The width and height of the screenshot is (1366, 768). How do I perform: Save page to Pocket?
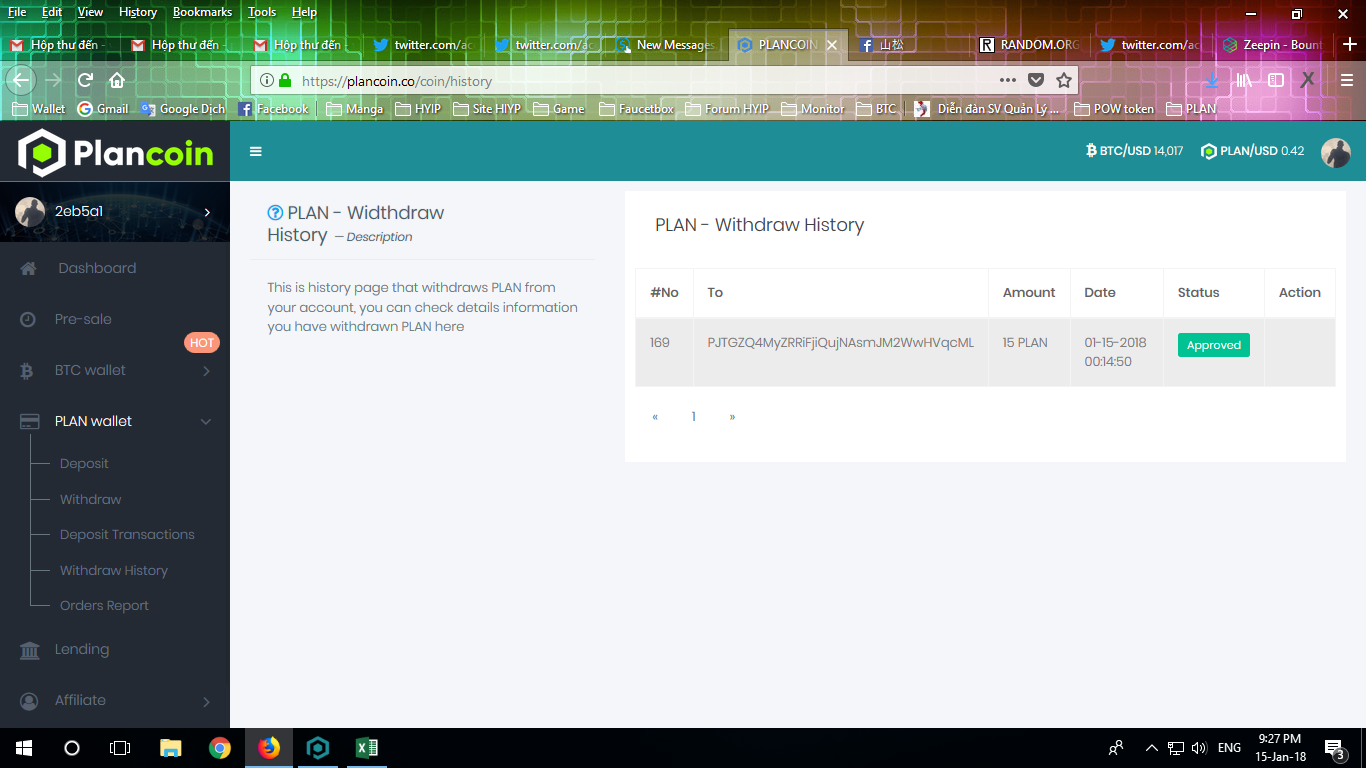click(x=1036, y=80)
